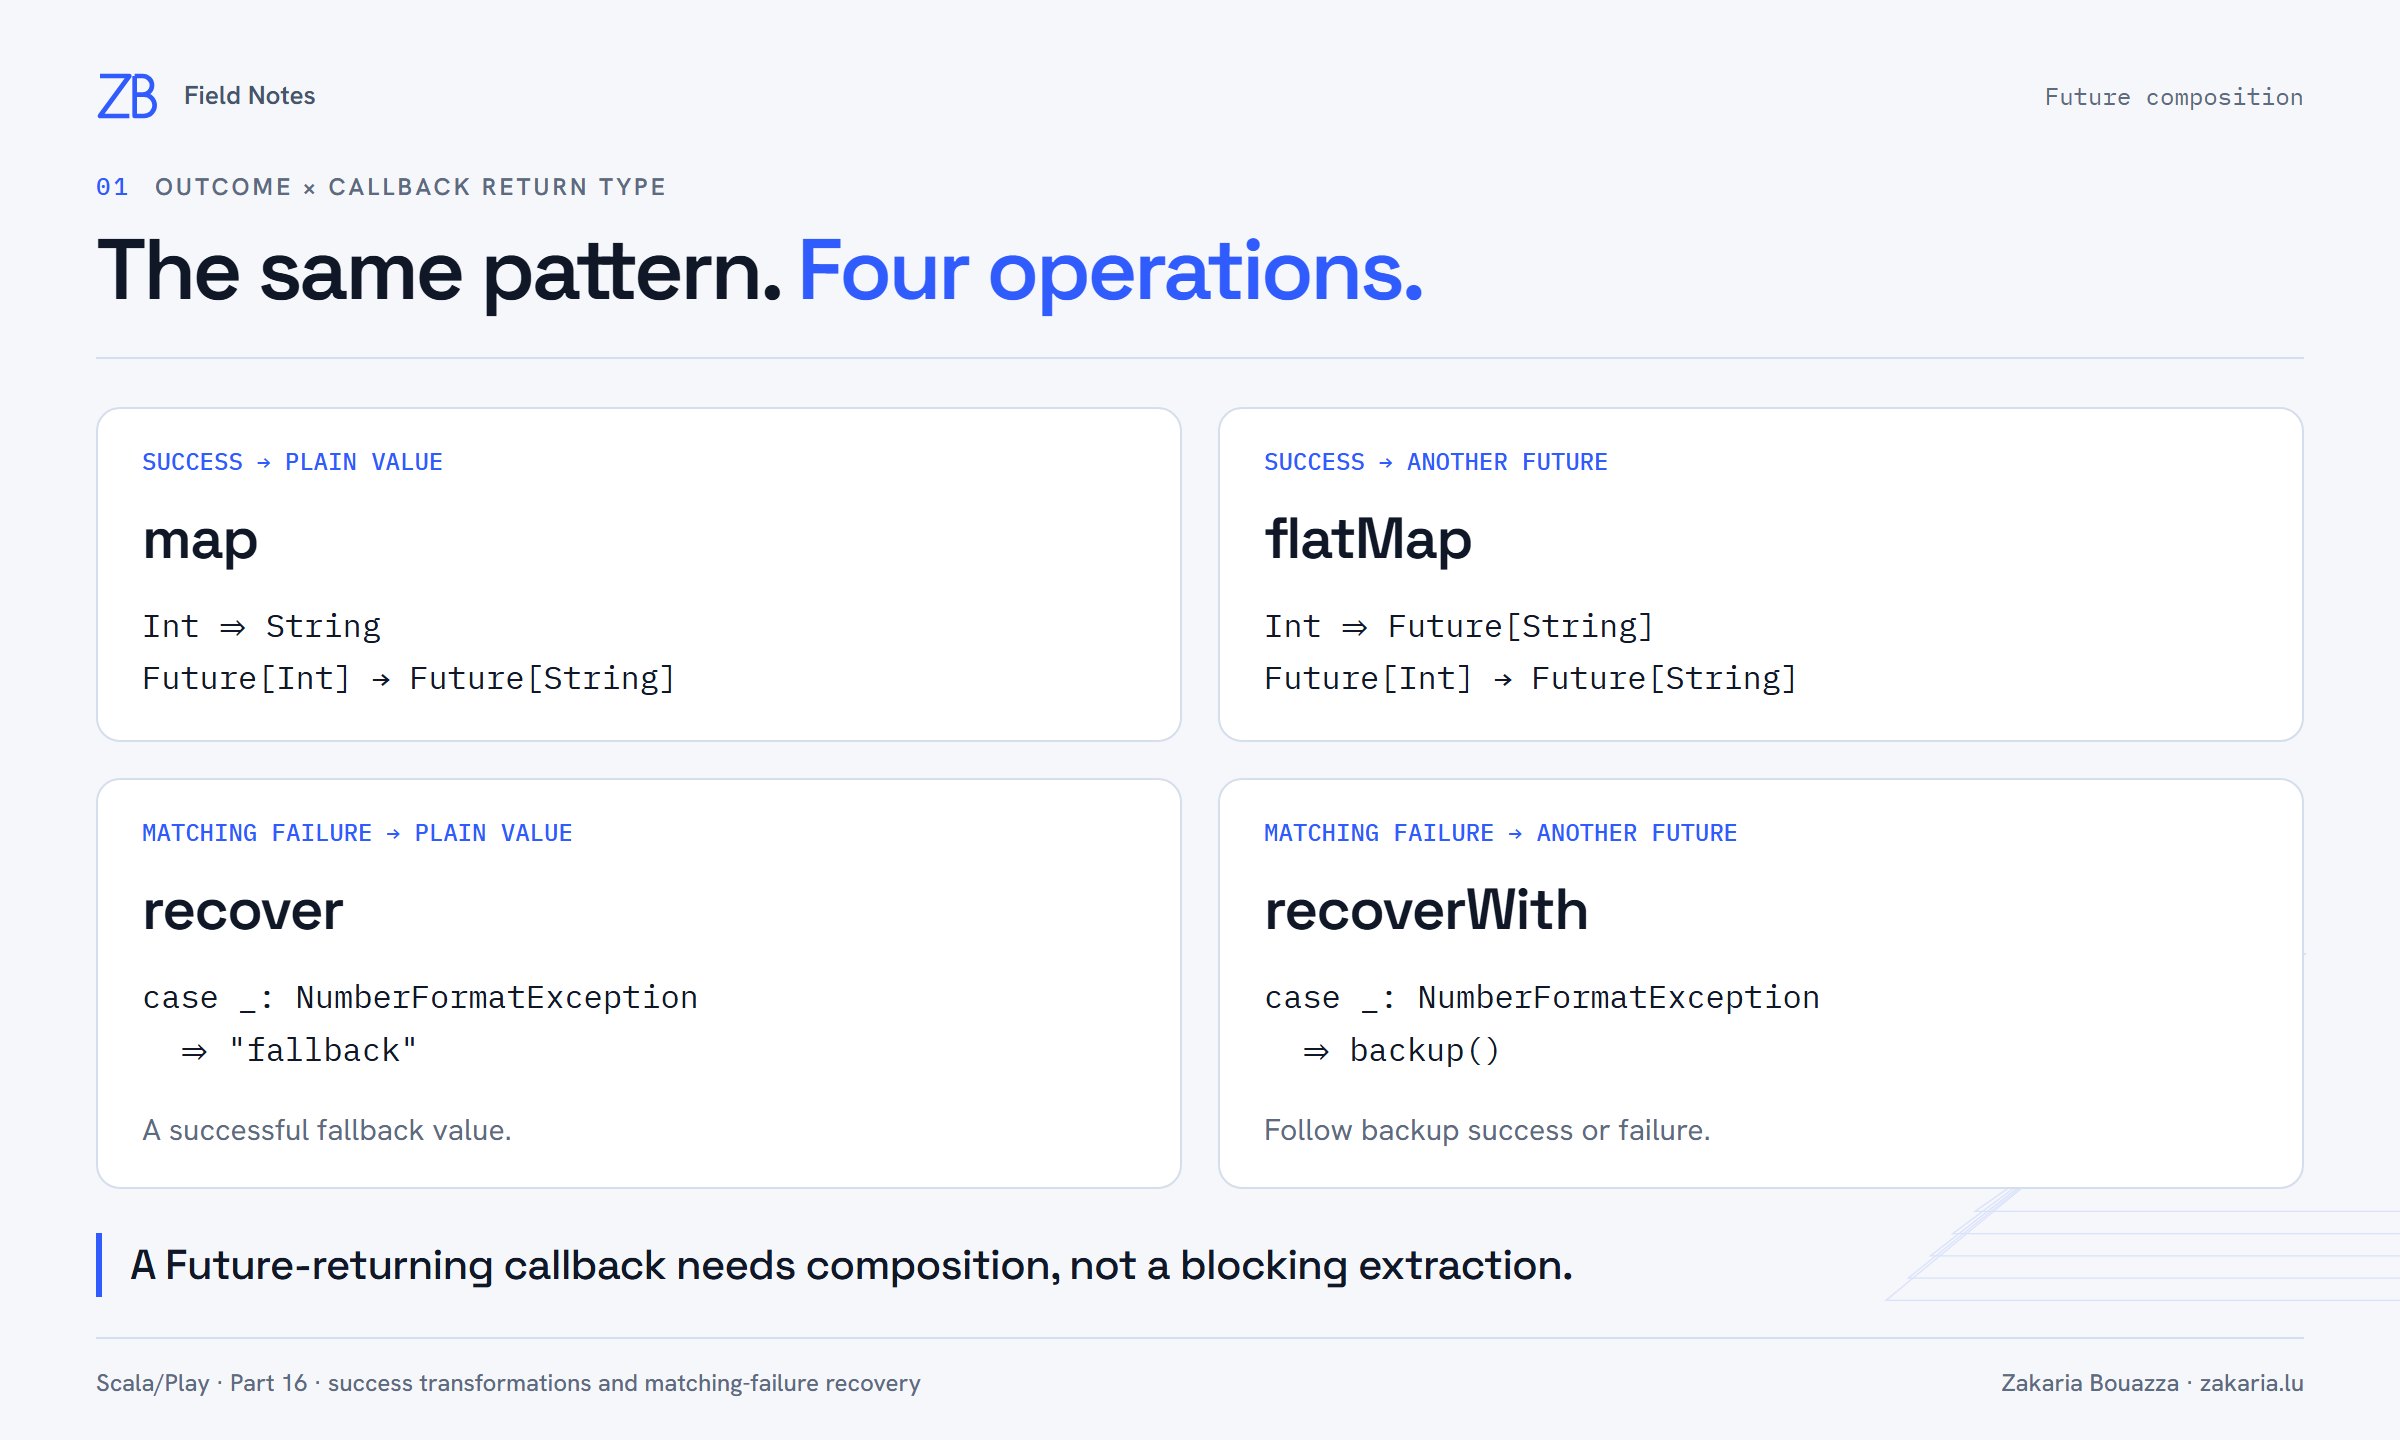This screenshot has width=2400, height=1440.
Task: Click the '⇒ backup()' code line
Action: (1400, 1051)
